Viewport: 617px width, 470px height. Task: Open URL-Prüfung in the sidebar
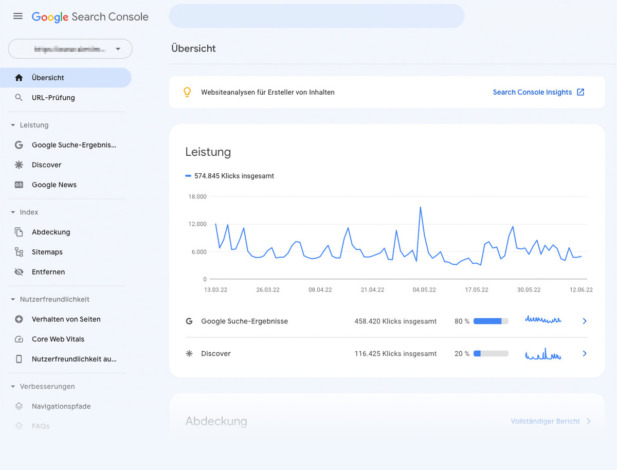point(53,98)
